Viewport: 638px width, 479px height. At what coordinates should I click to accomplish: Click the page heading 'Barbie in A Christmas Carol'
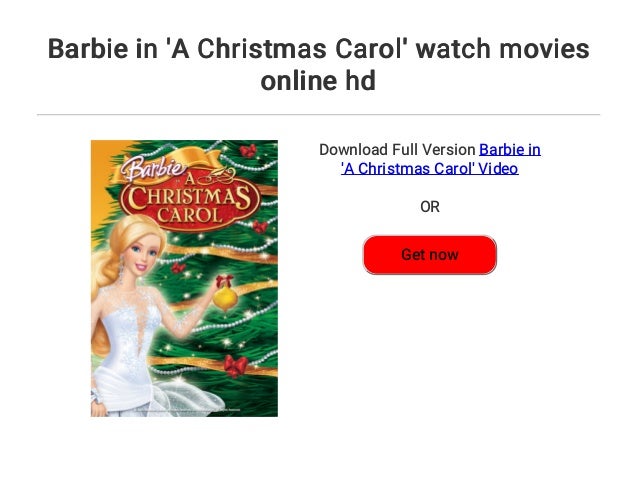[319, 64]
